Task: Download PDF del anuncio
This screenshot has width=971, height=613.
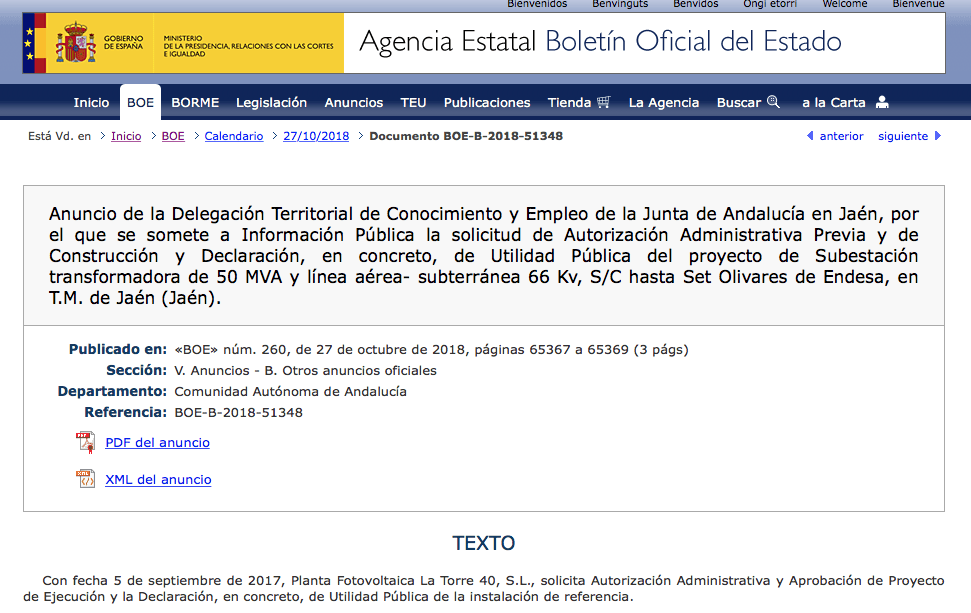Action: (157, 443)
